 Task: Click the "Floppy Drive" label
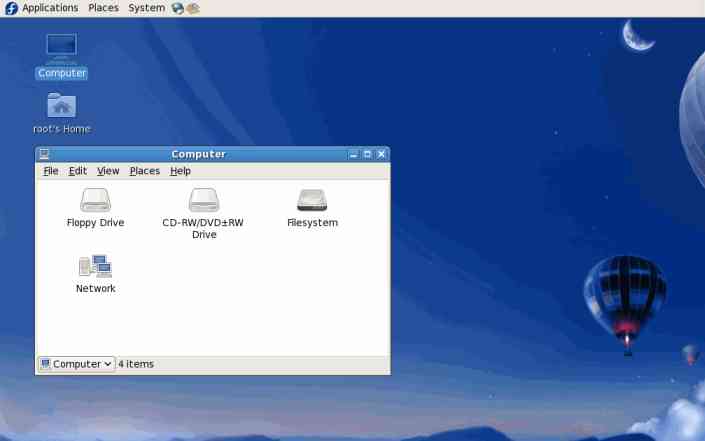95,223
